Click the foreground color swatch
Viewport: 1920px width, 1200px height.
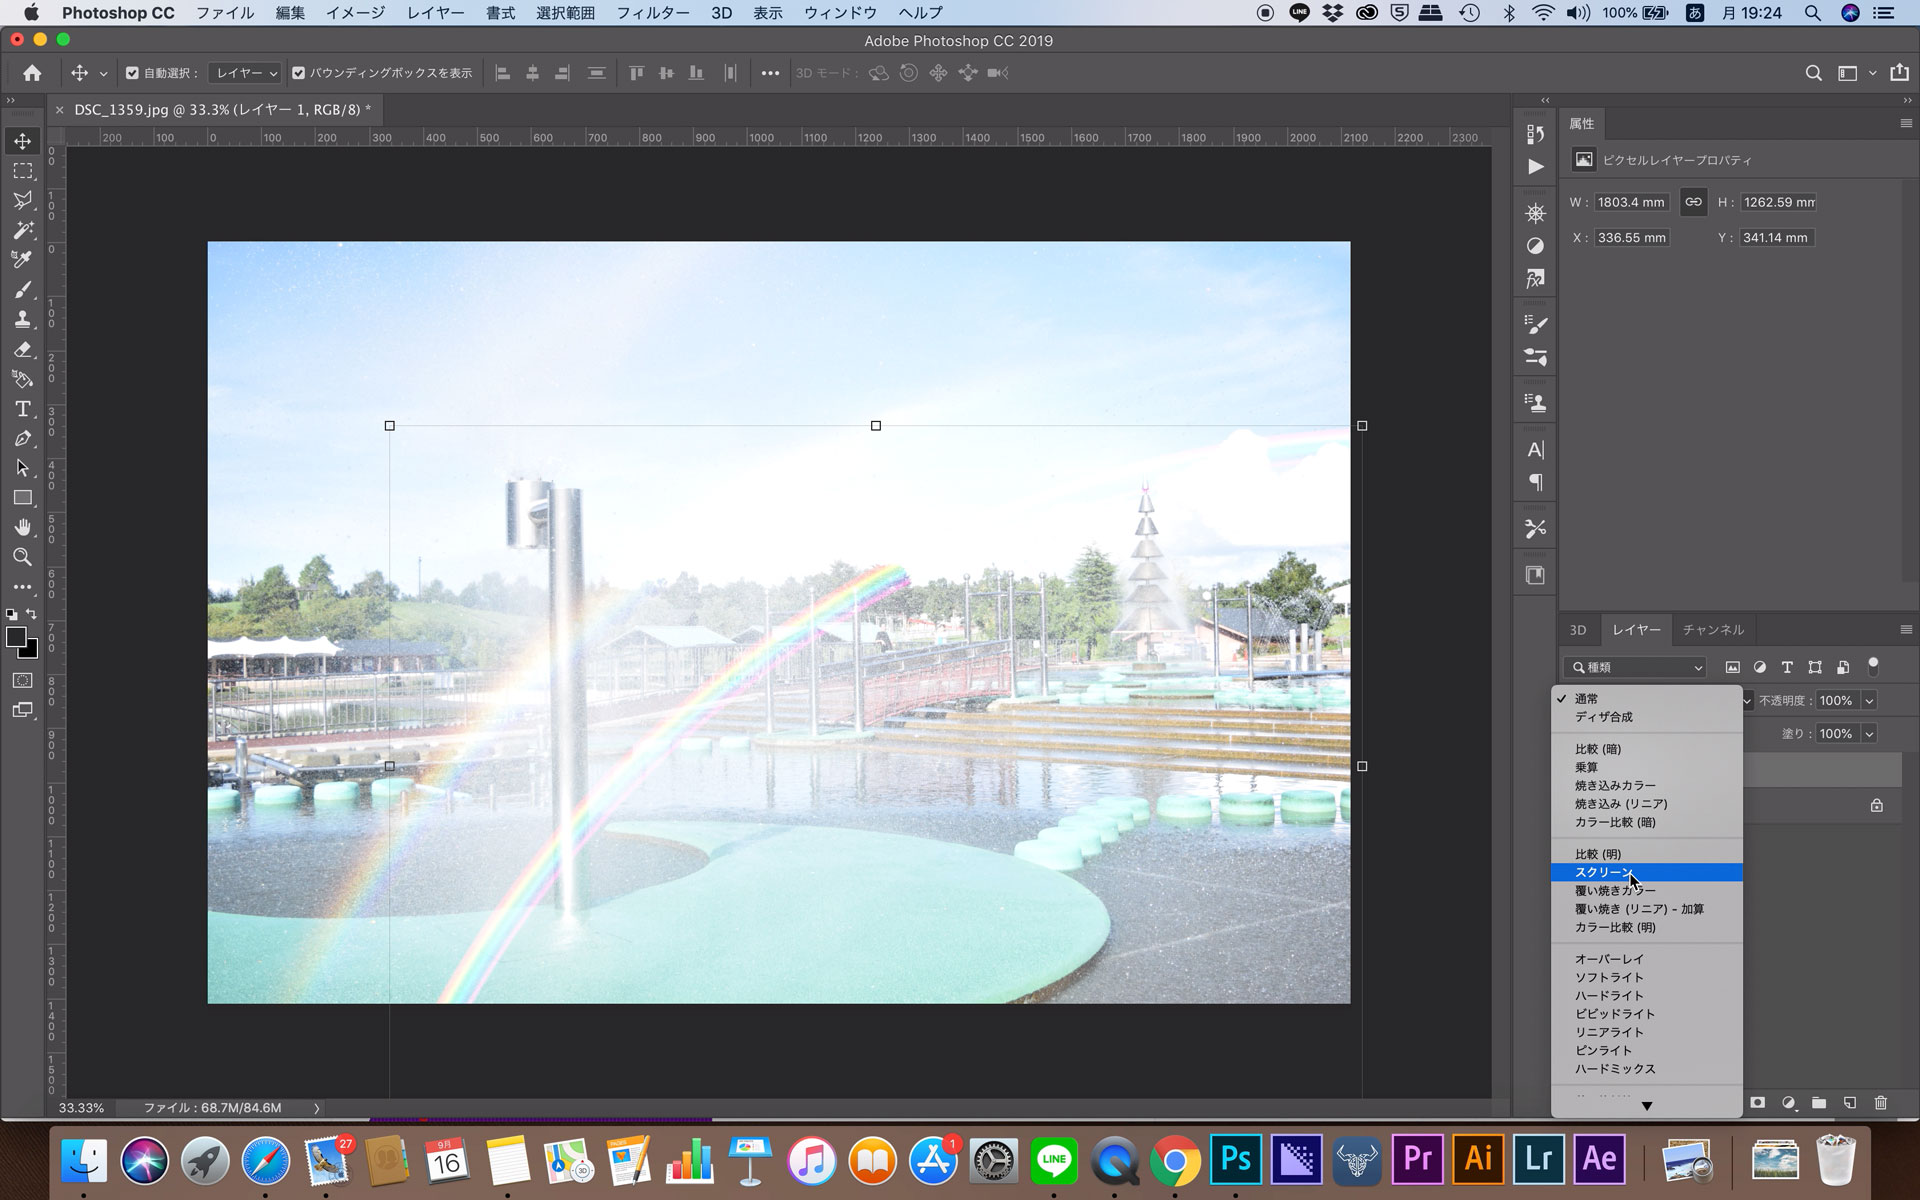coord(15,638)
